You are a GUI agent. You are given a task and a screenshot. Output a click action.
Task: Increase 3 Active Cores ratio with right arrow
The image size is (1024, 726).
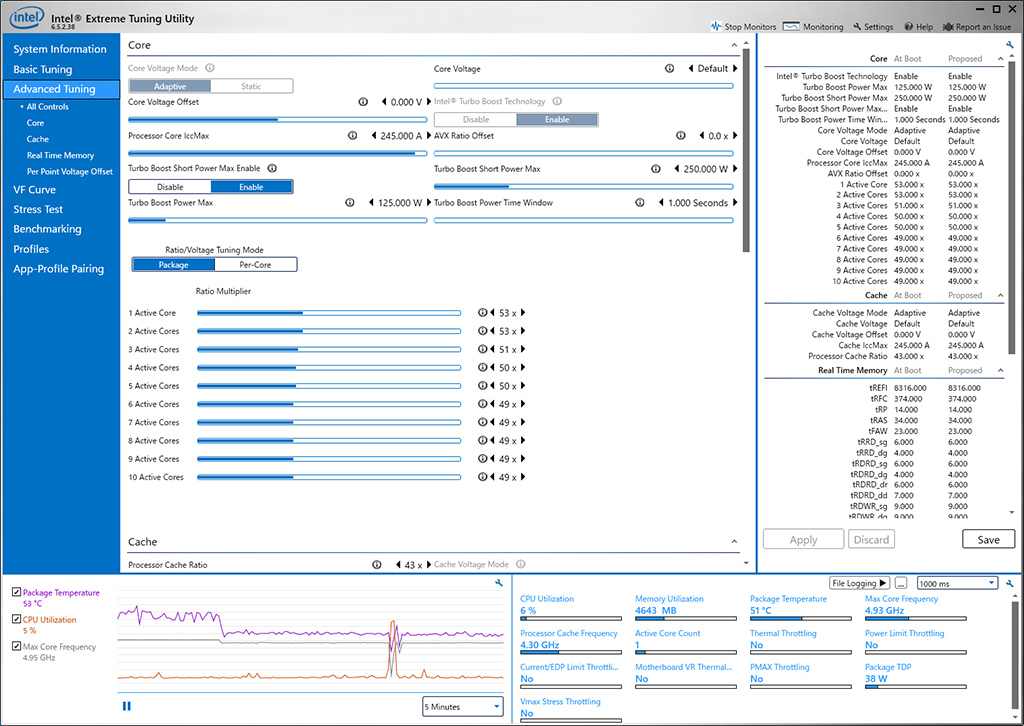pyautogui.click(x=522, y=349)
